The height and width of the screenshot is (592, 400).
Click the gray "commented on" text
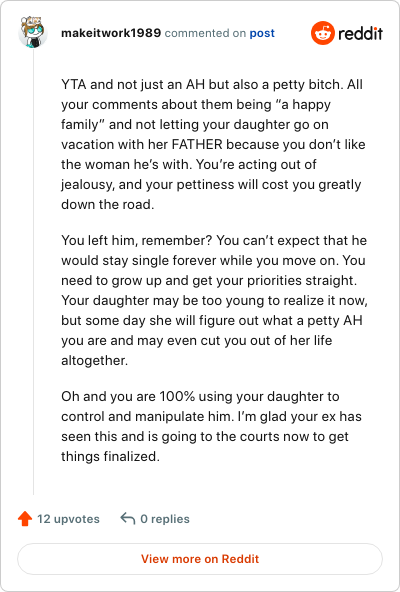click(x=205, y=33)
